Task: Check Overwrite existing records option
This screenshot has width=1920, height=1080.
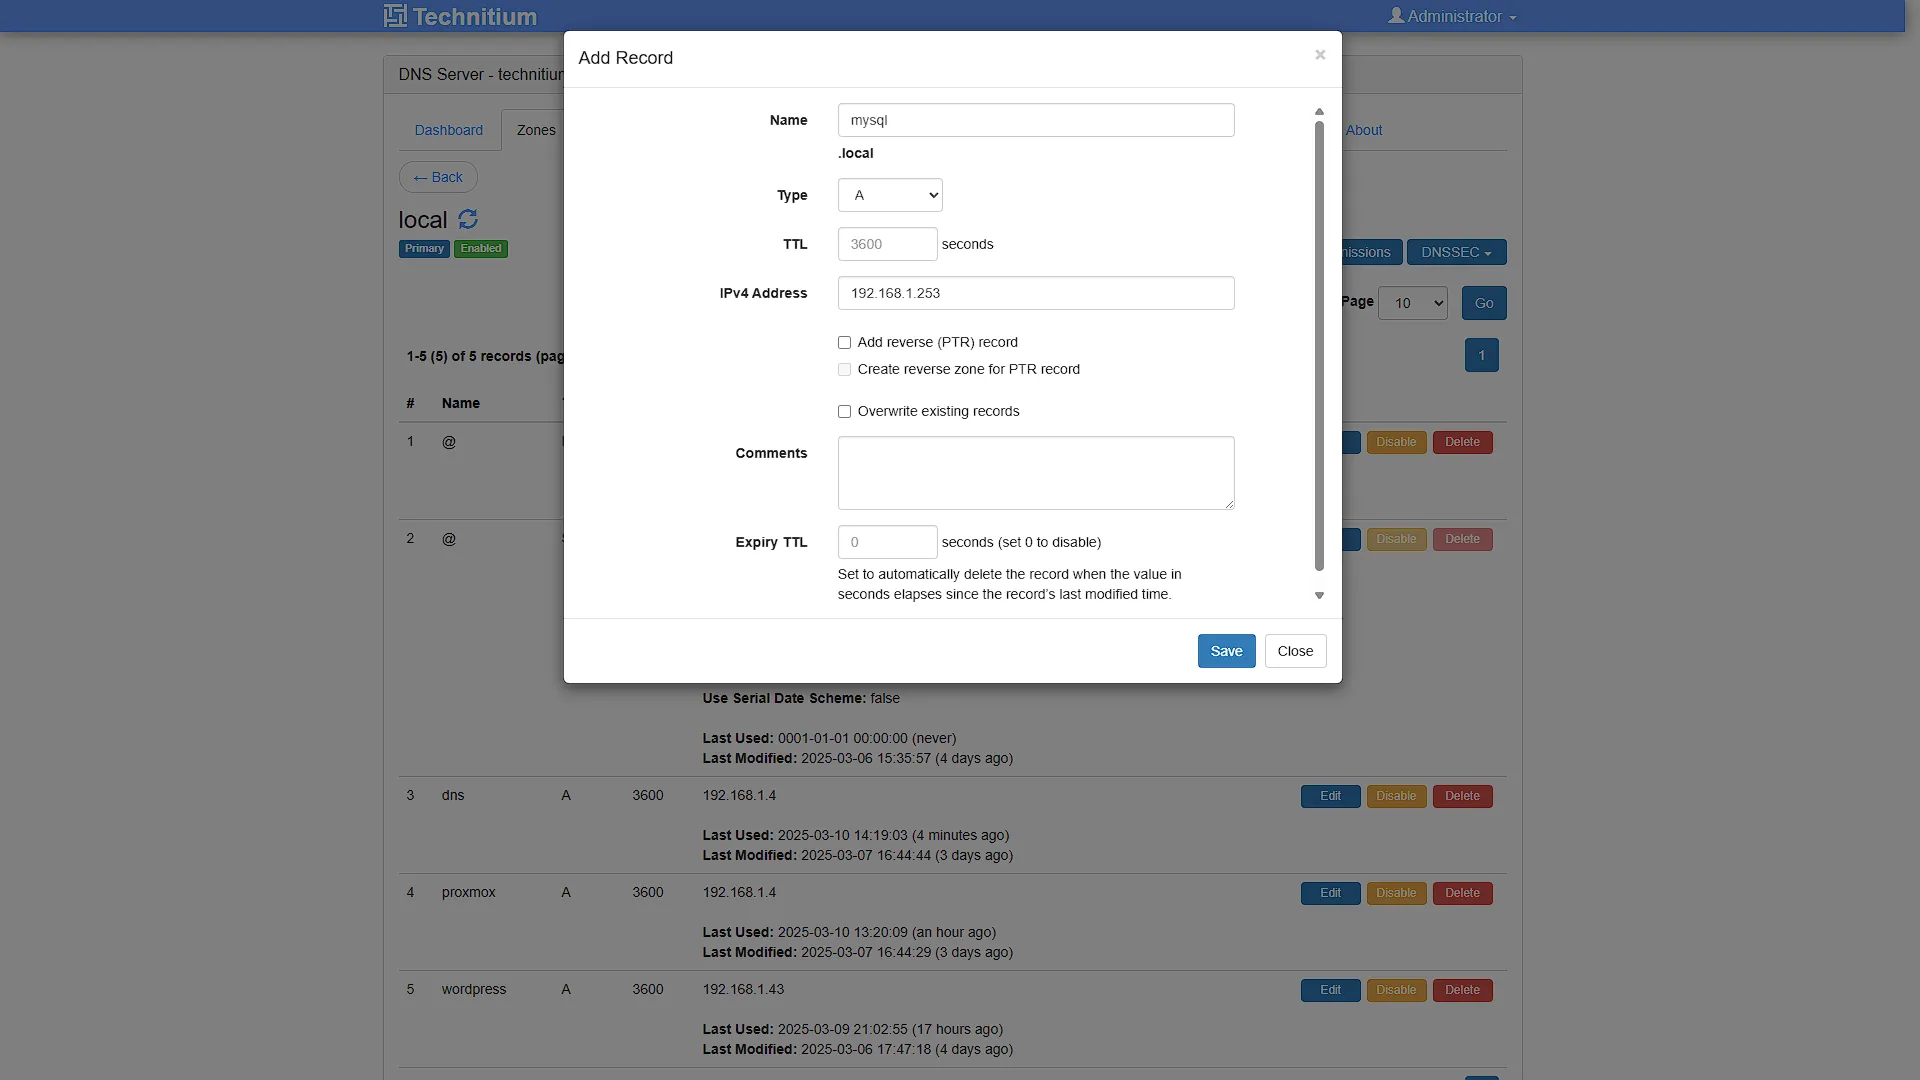Action: click(844, 411)
